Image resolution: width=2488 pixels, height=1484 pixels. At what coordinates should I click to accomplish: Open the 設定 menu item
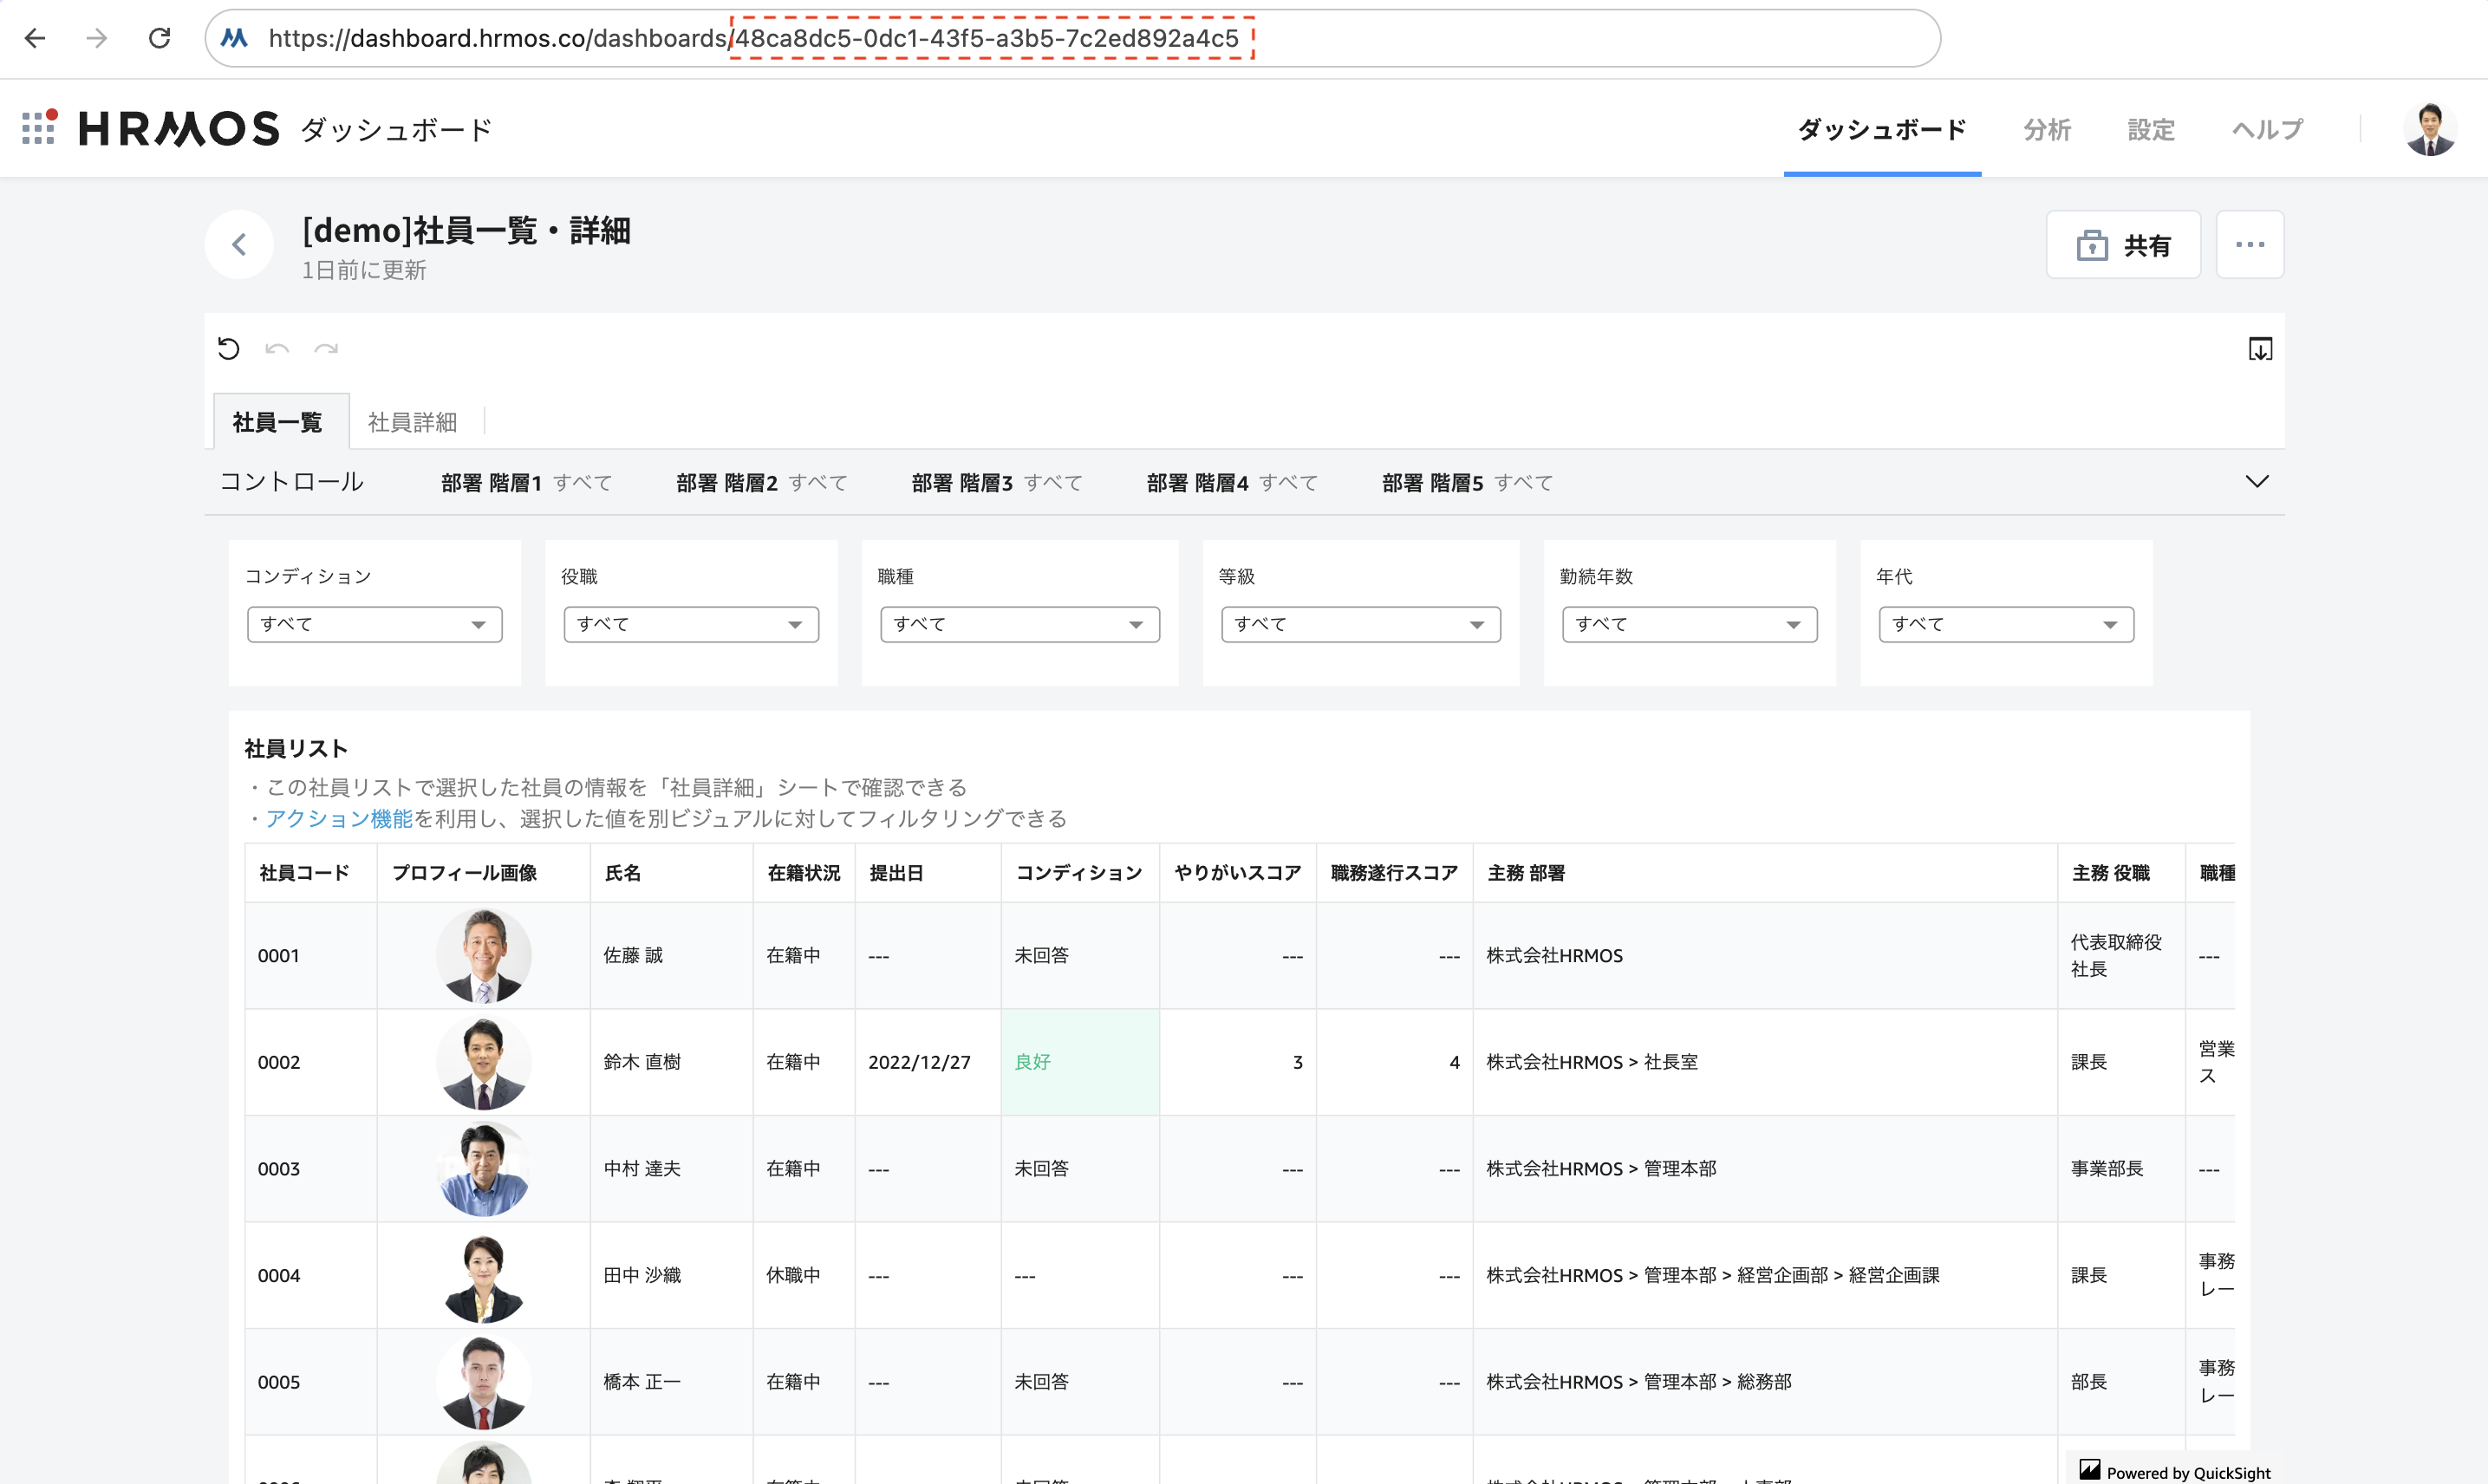click(x=2151, y=129)
